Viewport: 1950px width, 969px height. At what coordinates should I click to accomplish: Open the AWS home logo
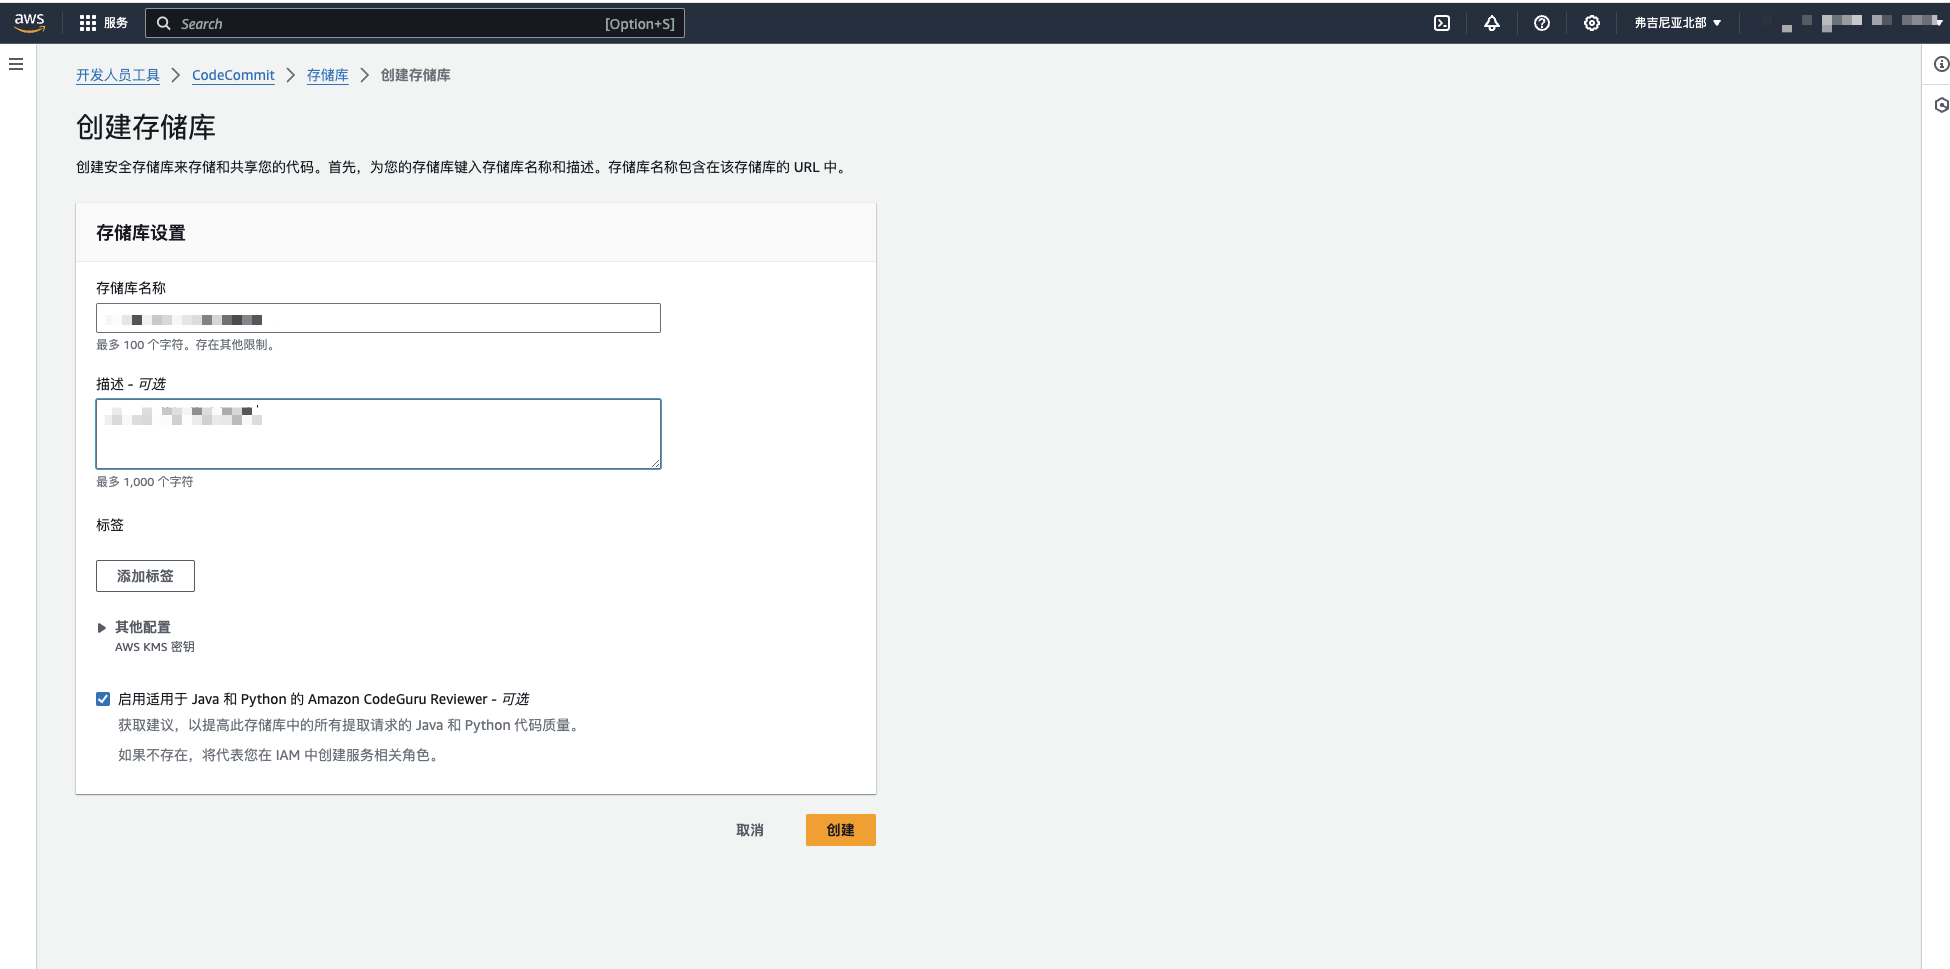29,23
